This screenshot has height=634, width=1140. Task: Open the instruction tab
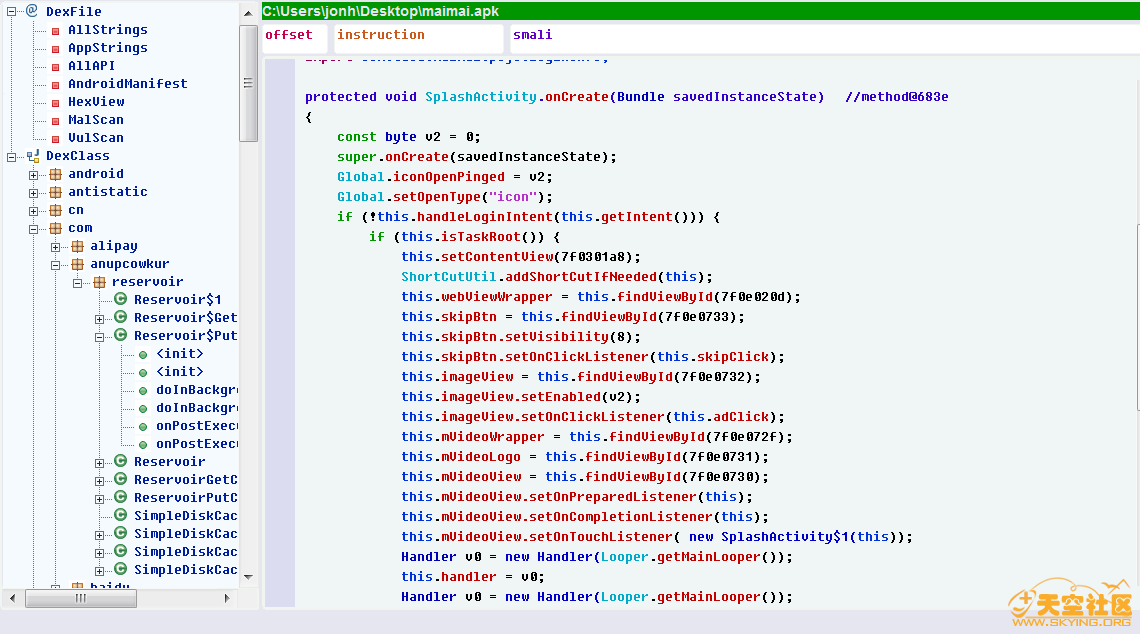coord(380,35)
